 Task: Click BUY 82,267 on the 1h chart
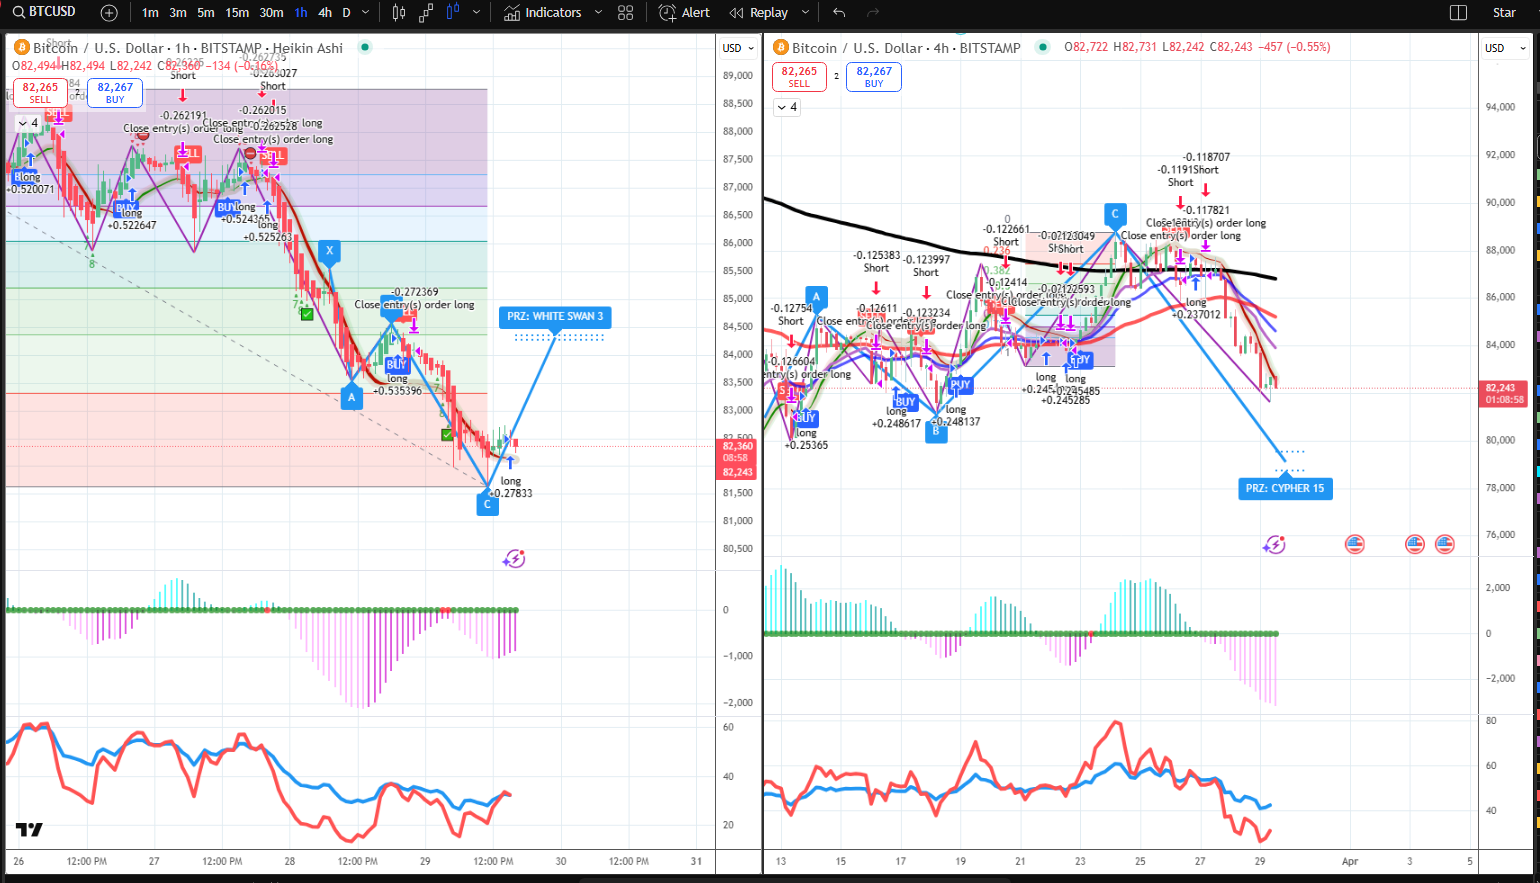click(115, 93)
